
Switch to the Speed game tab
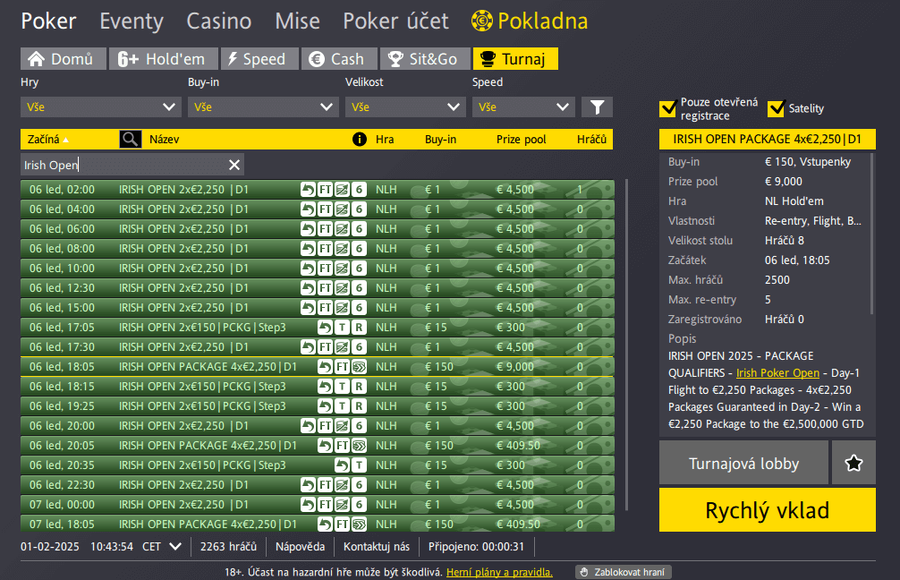tap(259, 59)
